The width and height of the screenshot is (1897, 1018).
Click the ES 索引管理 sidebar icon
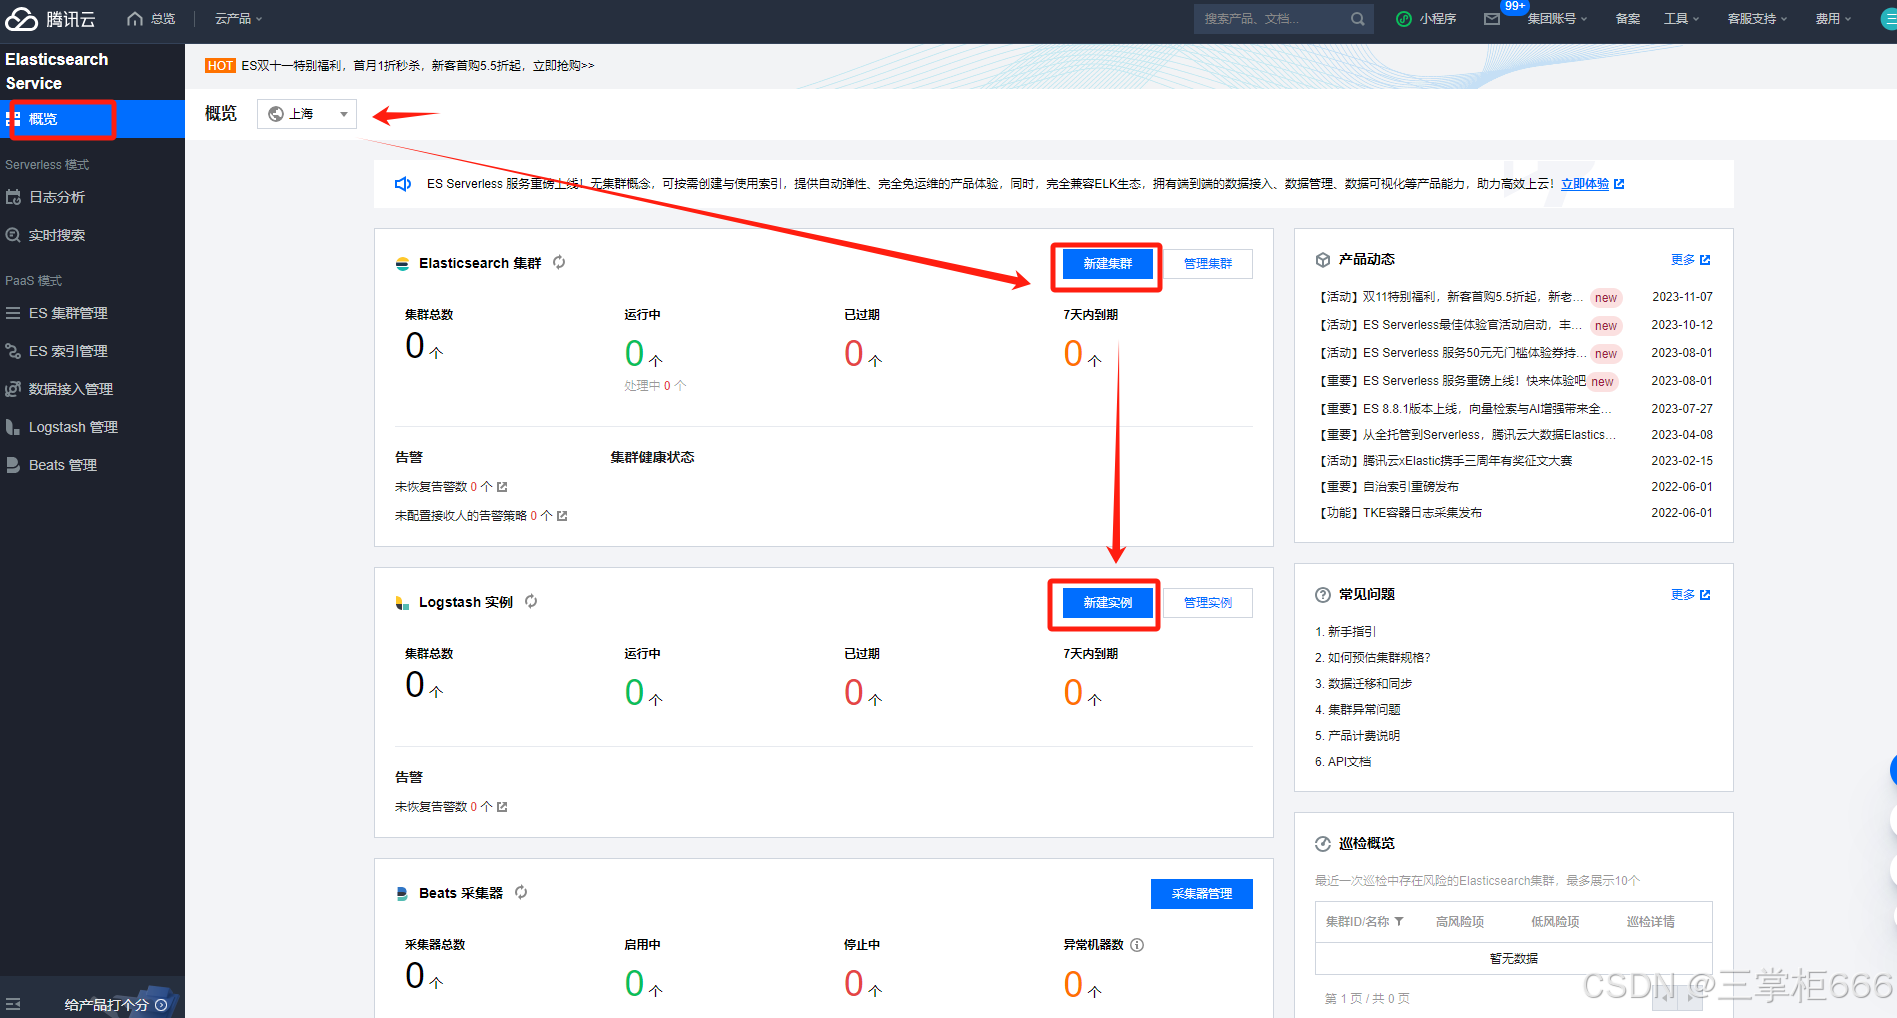pos(13,351)
